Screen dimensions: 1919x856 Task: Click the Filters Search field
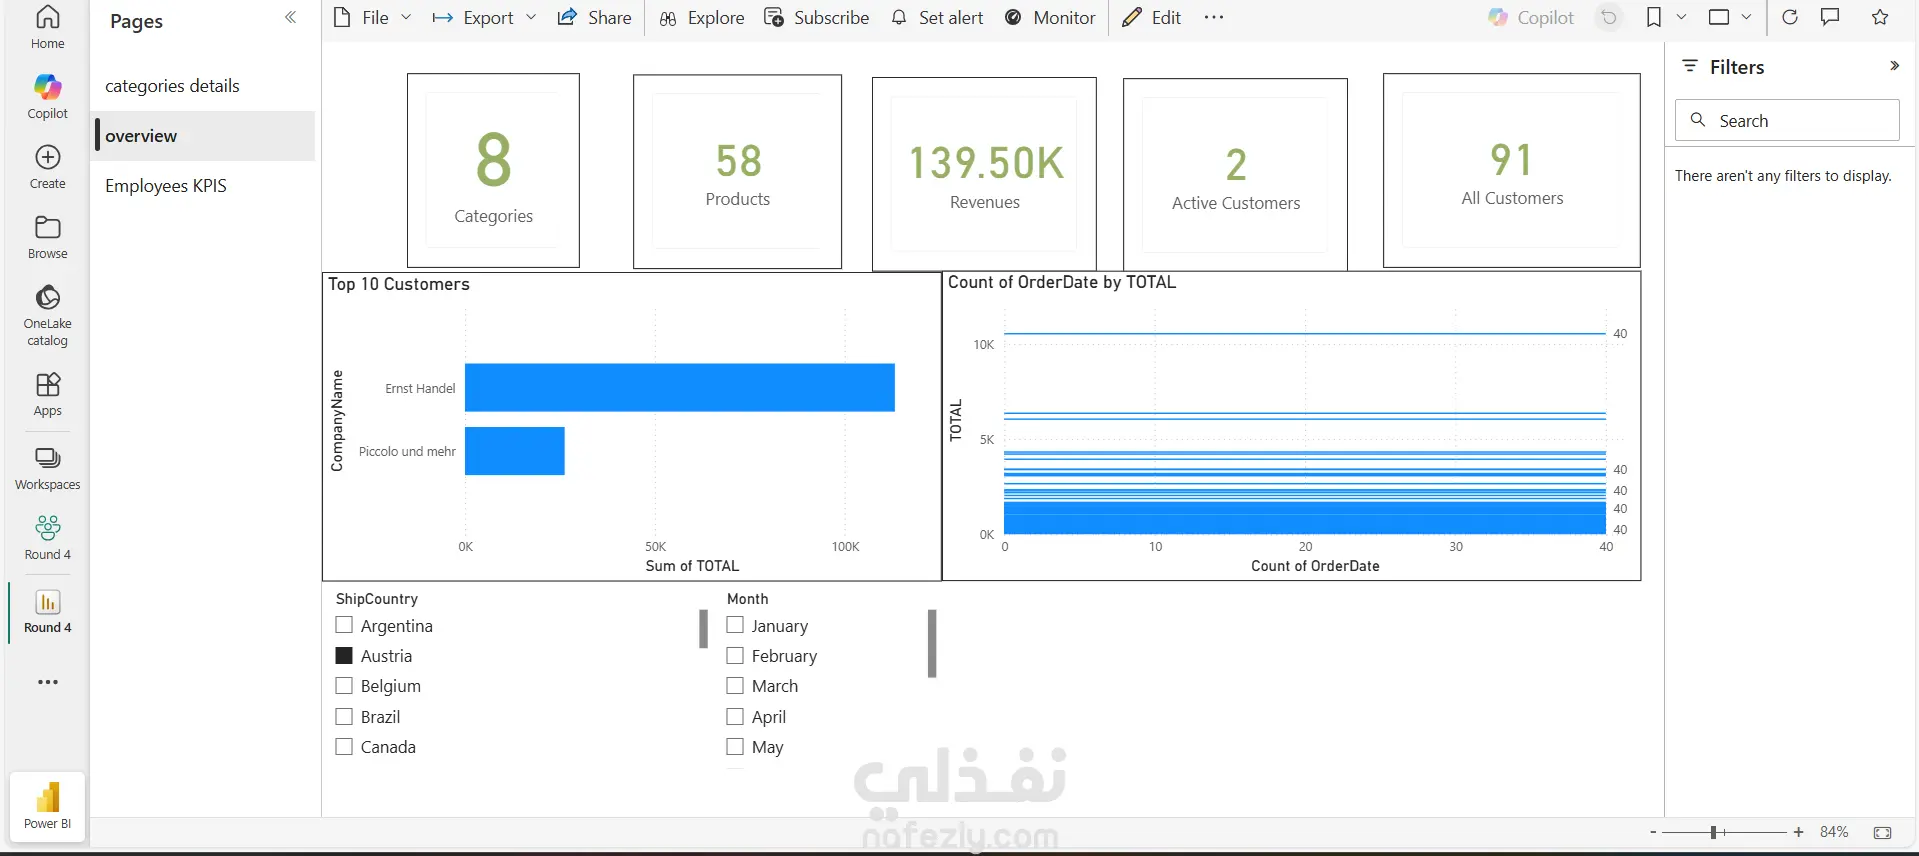[1787, 120]
